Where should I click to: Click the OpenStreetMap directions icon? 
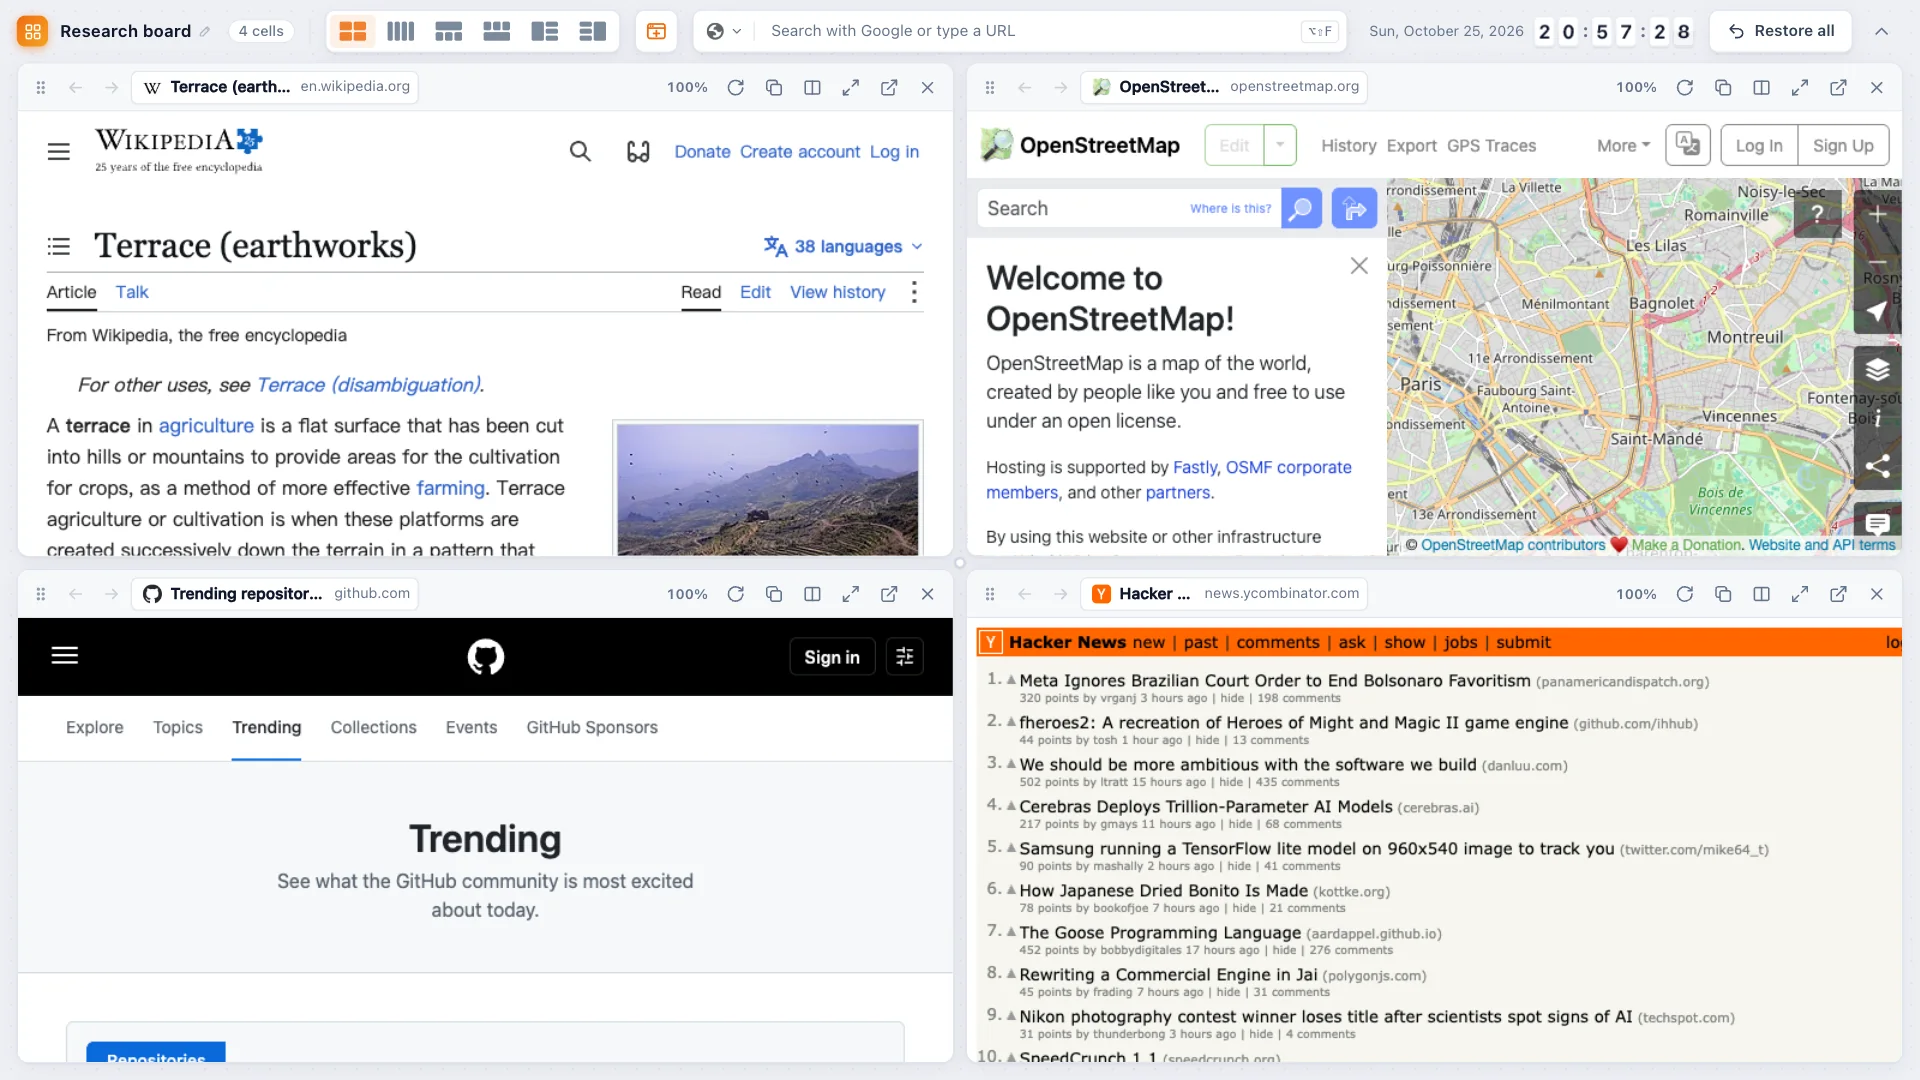tap(1354, 208)
